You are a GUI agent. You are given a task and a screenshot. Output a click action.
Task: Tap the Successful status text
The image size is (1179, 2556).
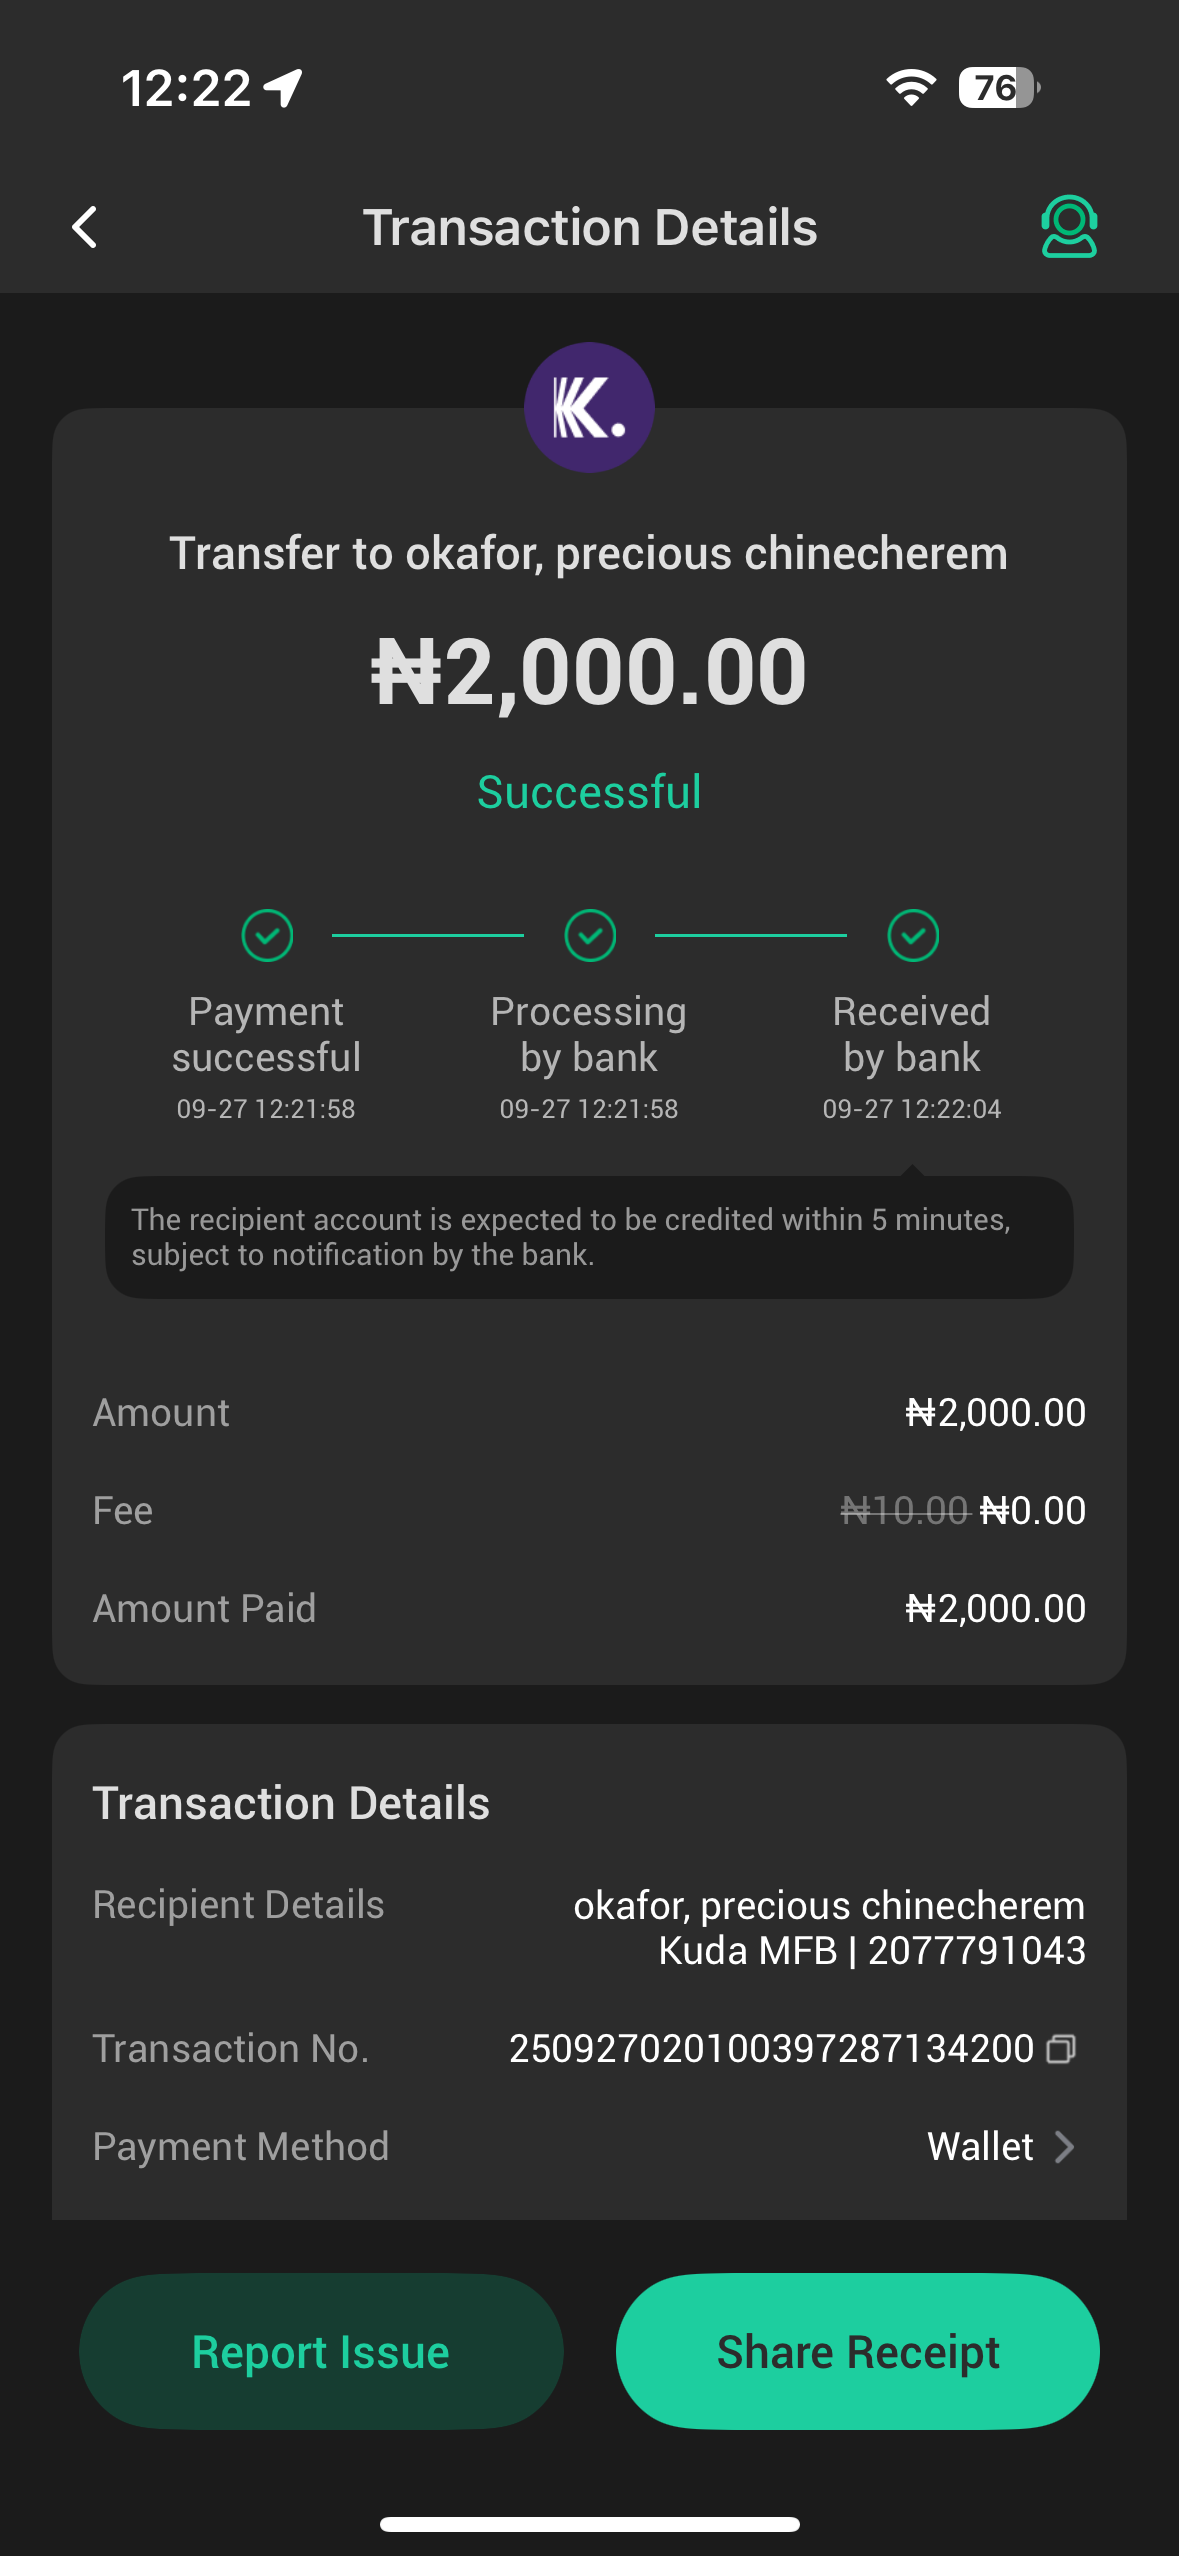(589, 792)
